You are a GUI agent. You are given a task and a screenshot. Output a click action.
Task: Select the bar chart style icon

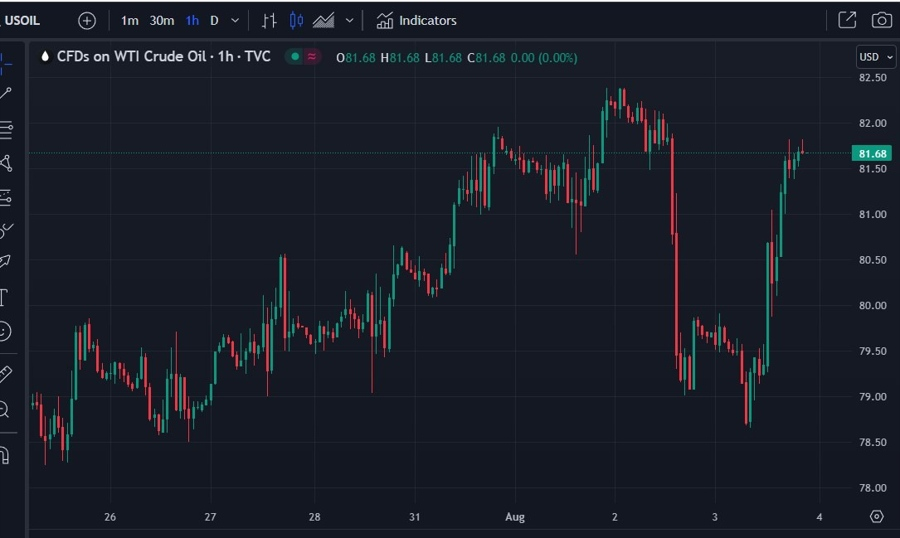pyautogui.click(x=269, y=20)
